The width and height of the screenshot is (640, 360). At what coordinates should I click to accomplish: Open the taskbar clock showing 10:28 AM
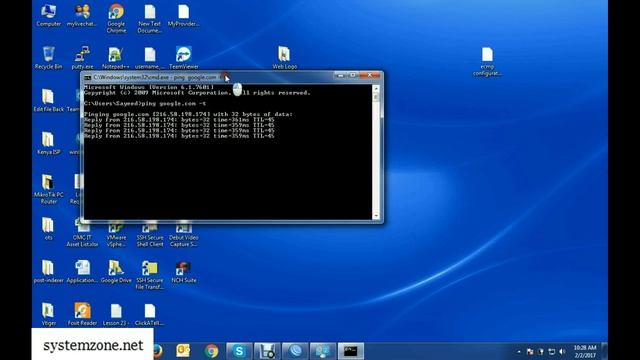pos(585,351)
